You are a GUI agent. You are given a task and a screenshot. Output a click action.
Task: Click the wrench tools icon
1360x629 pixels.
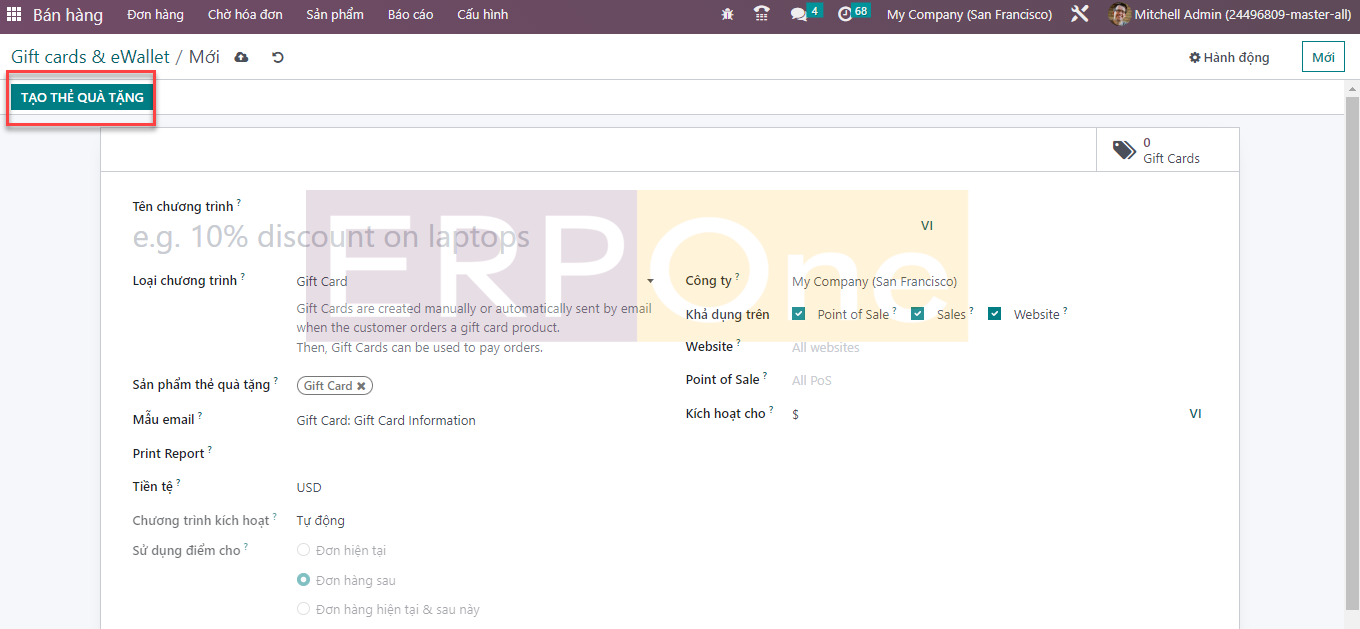[x=1080, y=15]
